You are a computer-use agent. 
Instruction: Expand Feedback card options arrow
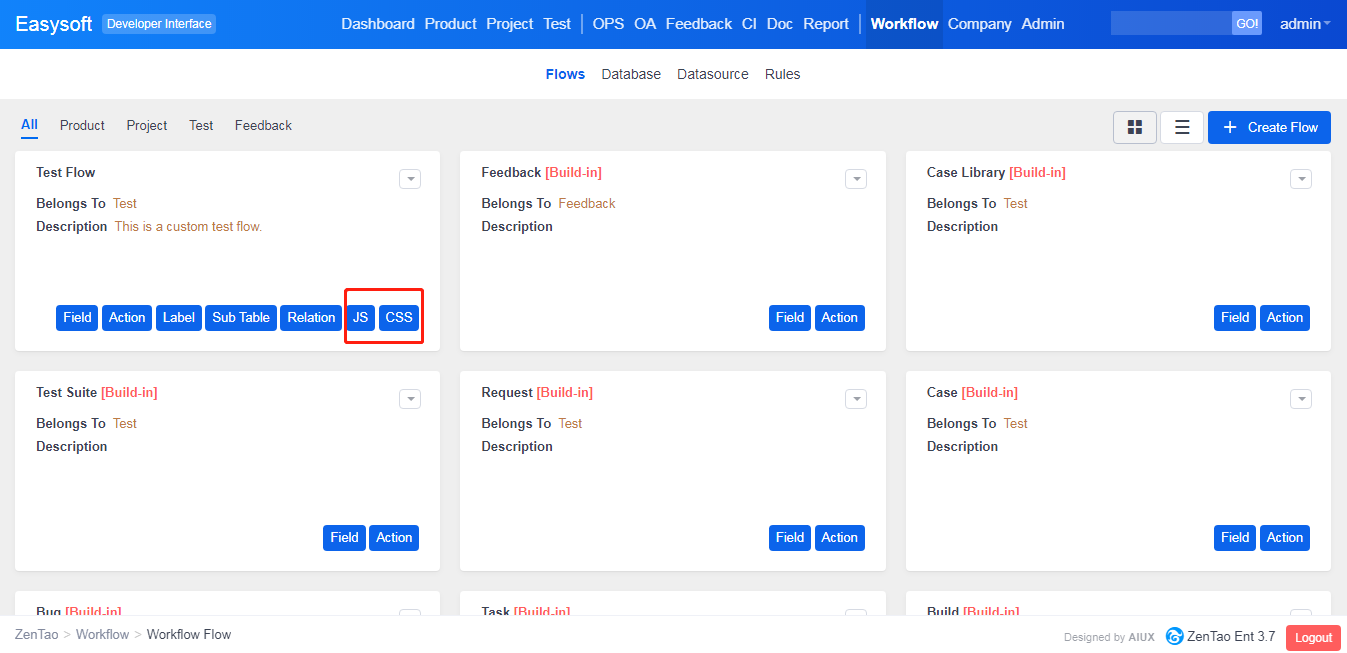tap(855, 179)
